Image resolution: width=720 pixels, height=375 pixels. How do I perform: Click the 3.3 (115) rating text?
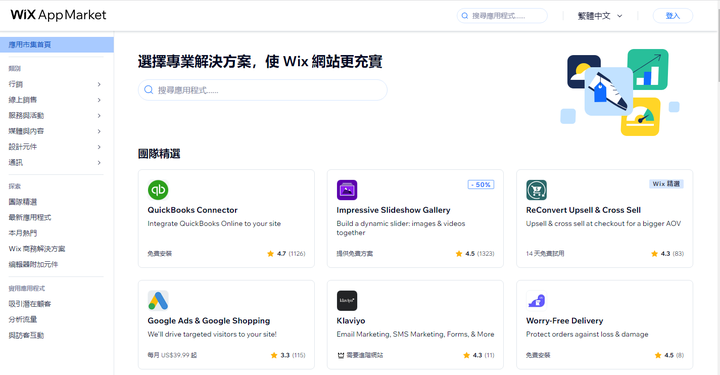point(292,355)
